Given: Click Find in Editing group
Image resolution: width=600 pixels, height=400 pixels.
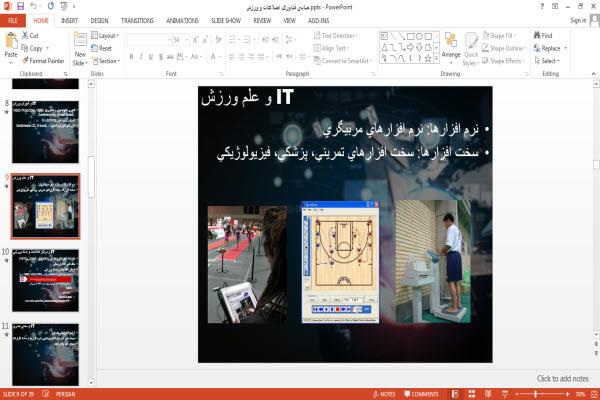Looking at the screenshot, I should click(543, 36).
